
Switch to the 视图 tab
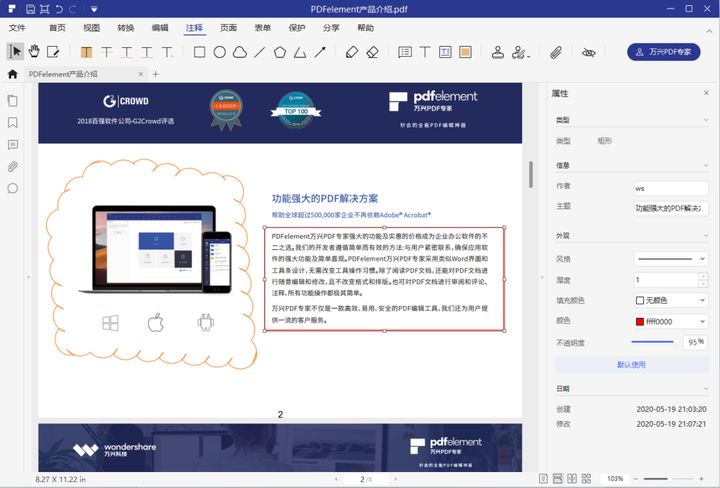pyautogui.click(x=91, y=28)
